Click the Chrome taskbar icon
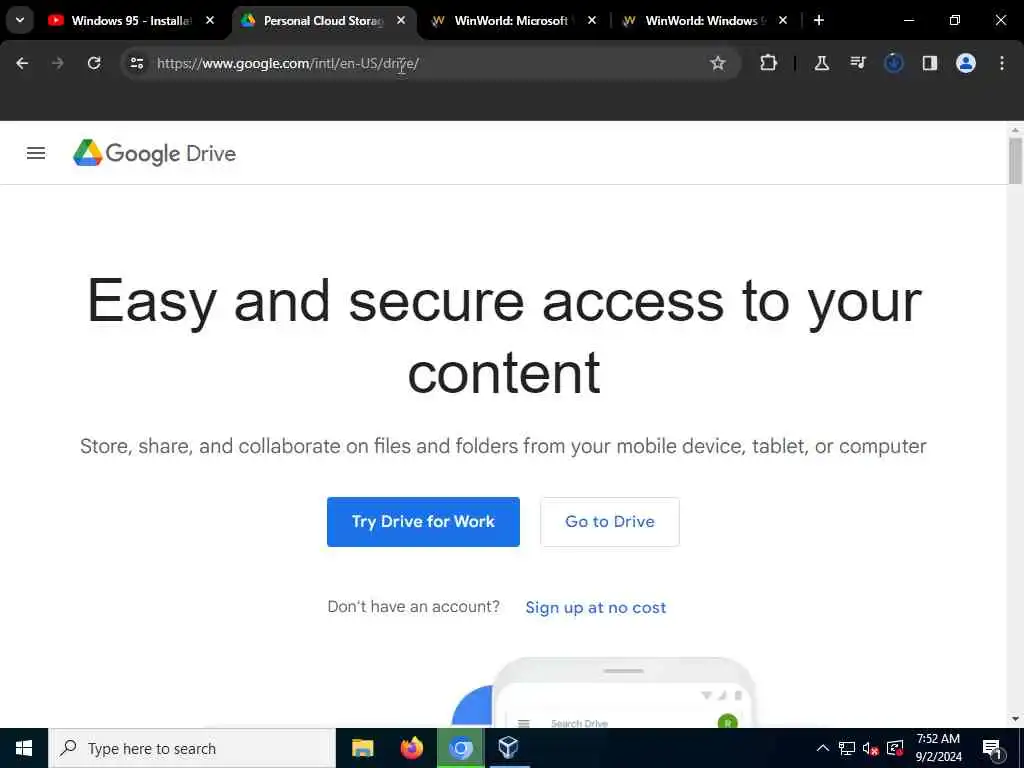The image size is (1024, 768). (460, 748)
